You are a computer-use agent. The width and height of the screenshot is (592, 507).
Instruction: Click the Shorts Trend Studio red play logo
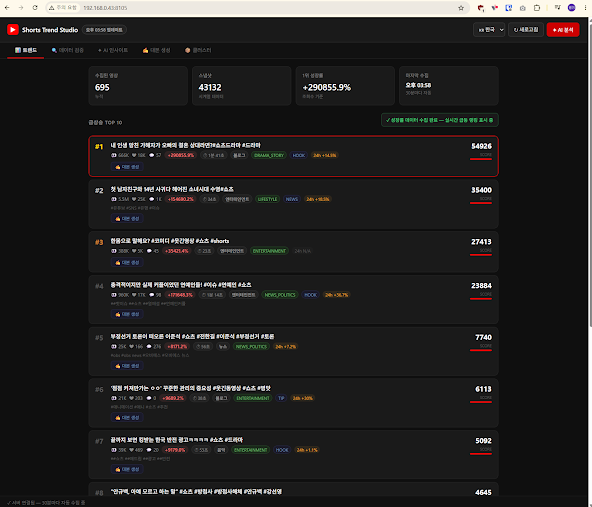[x=12, y=30]
